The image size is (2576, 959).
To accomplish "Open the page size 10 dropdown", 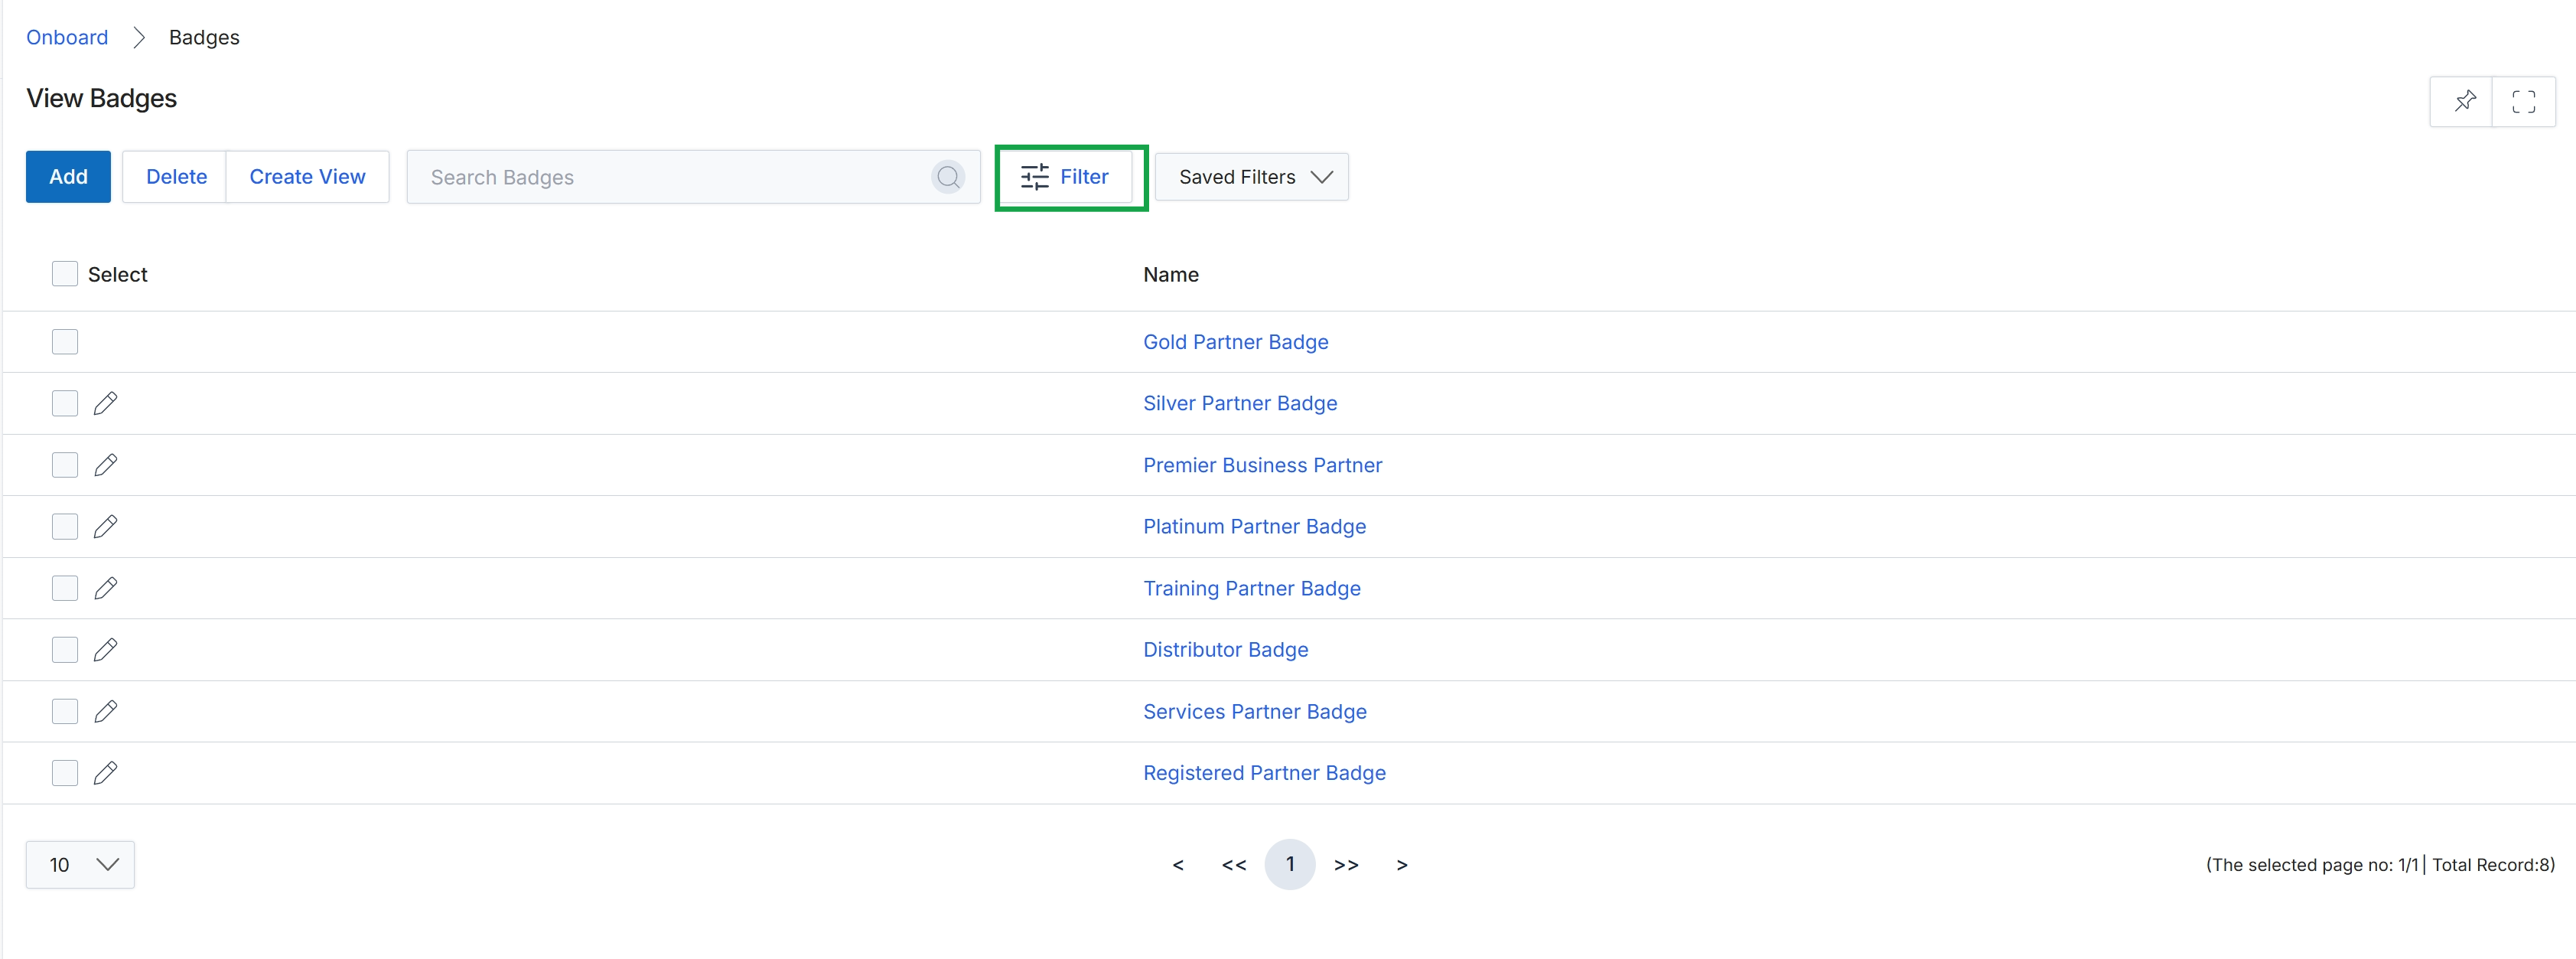I will (x=80, y=864).
